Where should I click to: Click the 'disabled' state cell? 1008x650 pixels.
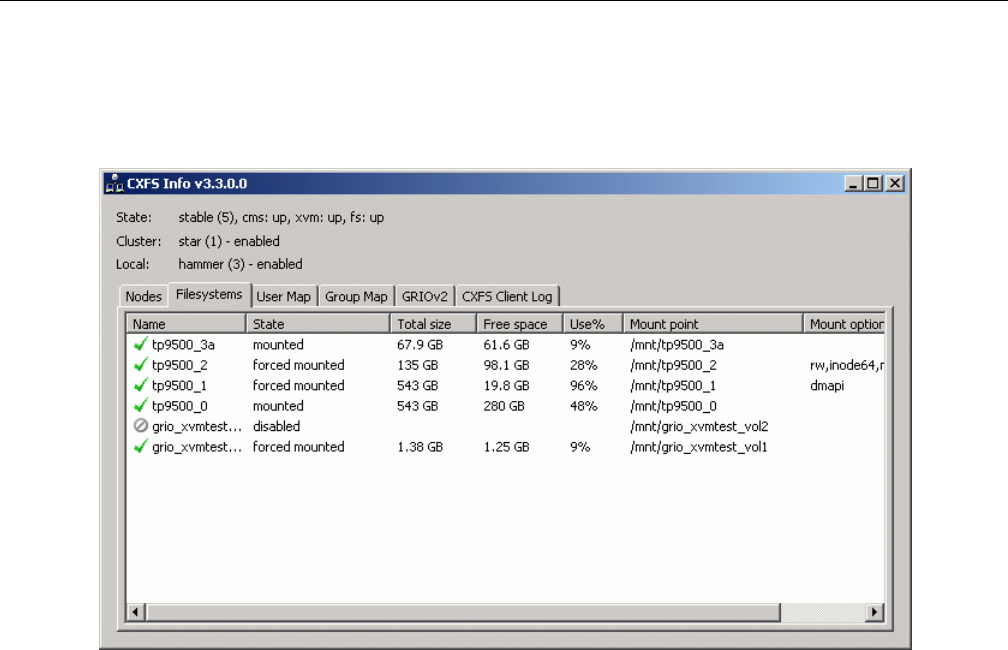click(x=276, y=426)
